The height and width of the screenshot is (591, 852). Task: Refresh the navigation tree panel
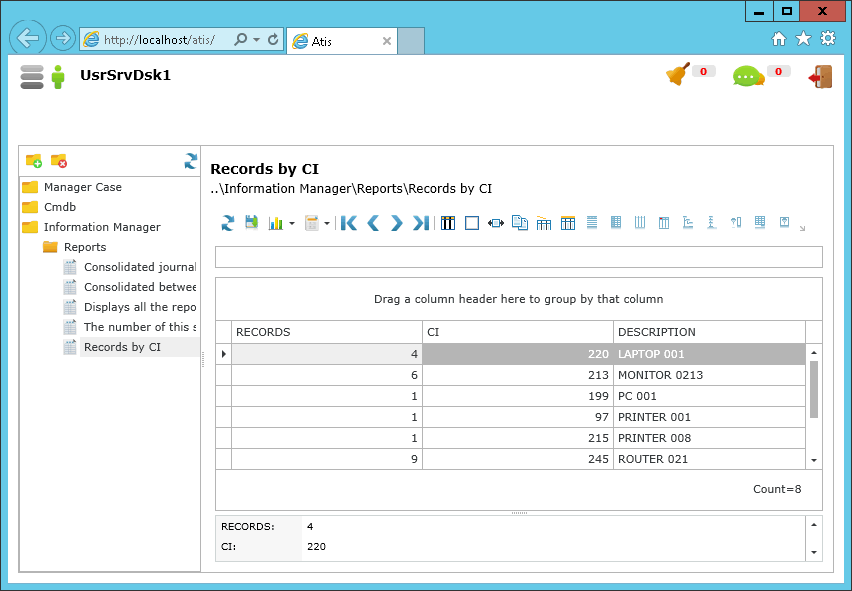tap(190, 161)
